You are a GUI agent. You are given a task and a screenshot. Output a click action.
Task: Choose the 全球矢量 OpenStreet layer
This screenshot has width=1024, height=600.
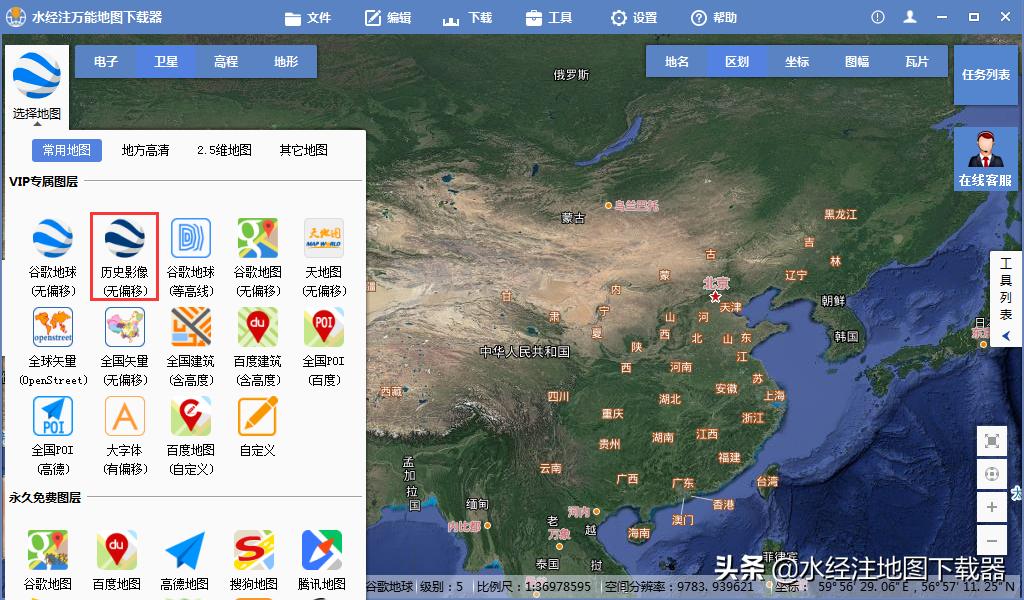[x=52, y=328]
